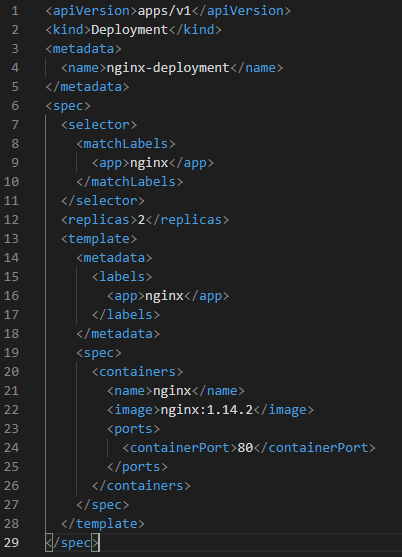Click line number 29 in the gutter
The height and width of the screenshot is (557, 402).
pyautogui.click(x=11, y=543)
